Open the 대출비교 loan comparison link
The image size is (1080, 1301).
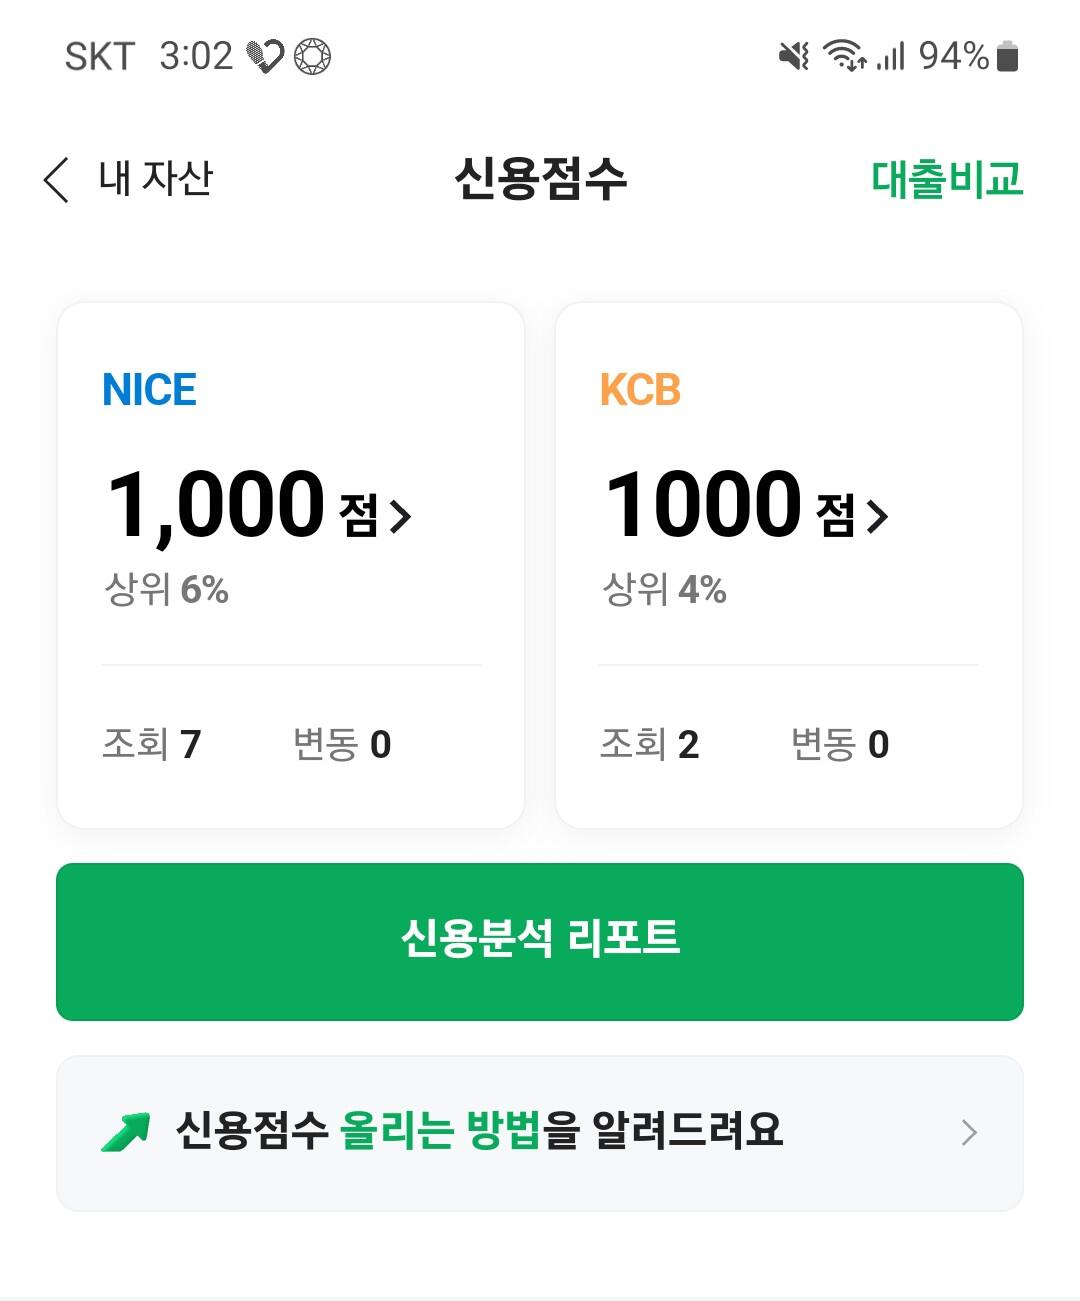pyautogui.click(x=946, y=179)
